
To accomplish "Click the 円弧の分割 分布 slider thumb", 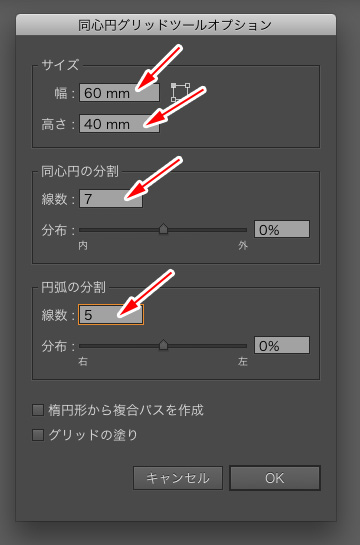I will click(x=163, y=345).
